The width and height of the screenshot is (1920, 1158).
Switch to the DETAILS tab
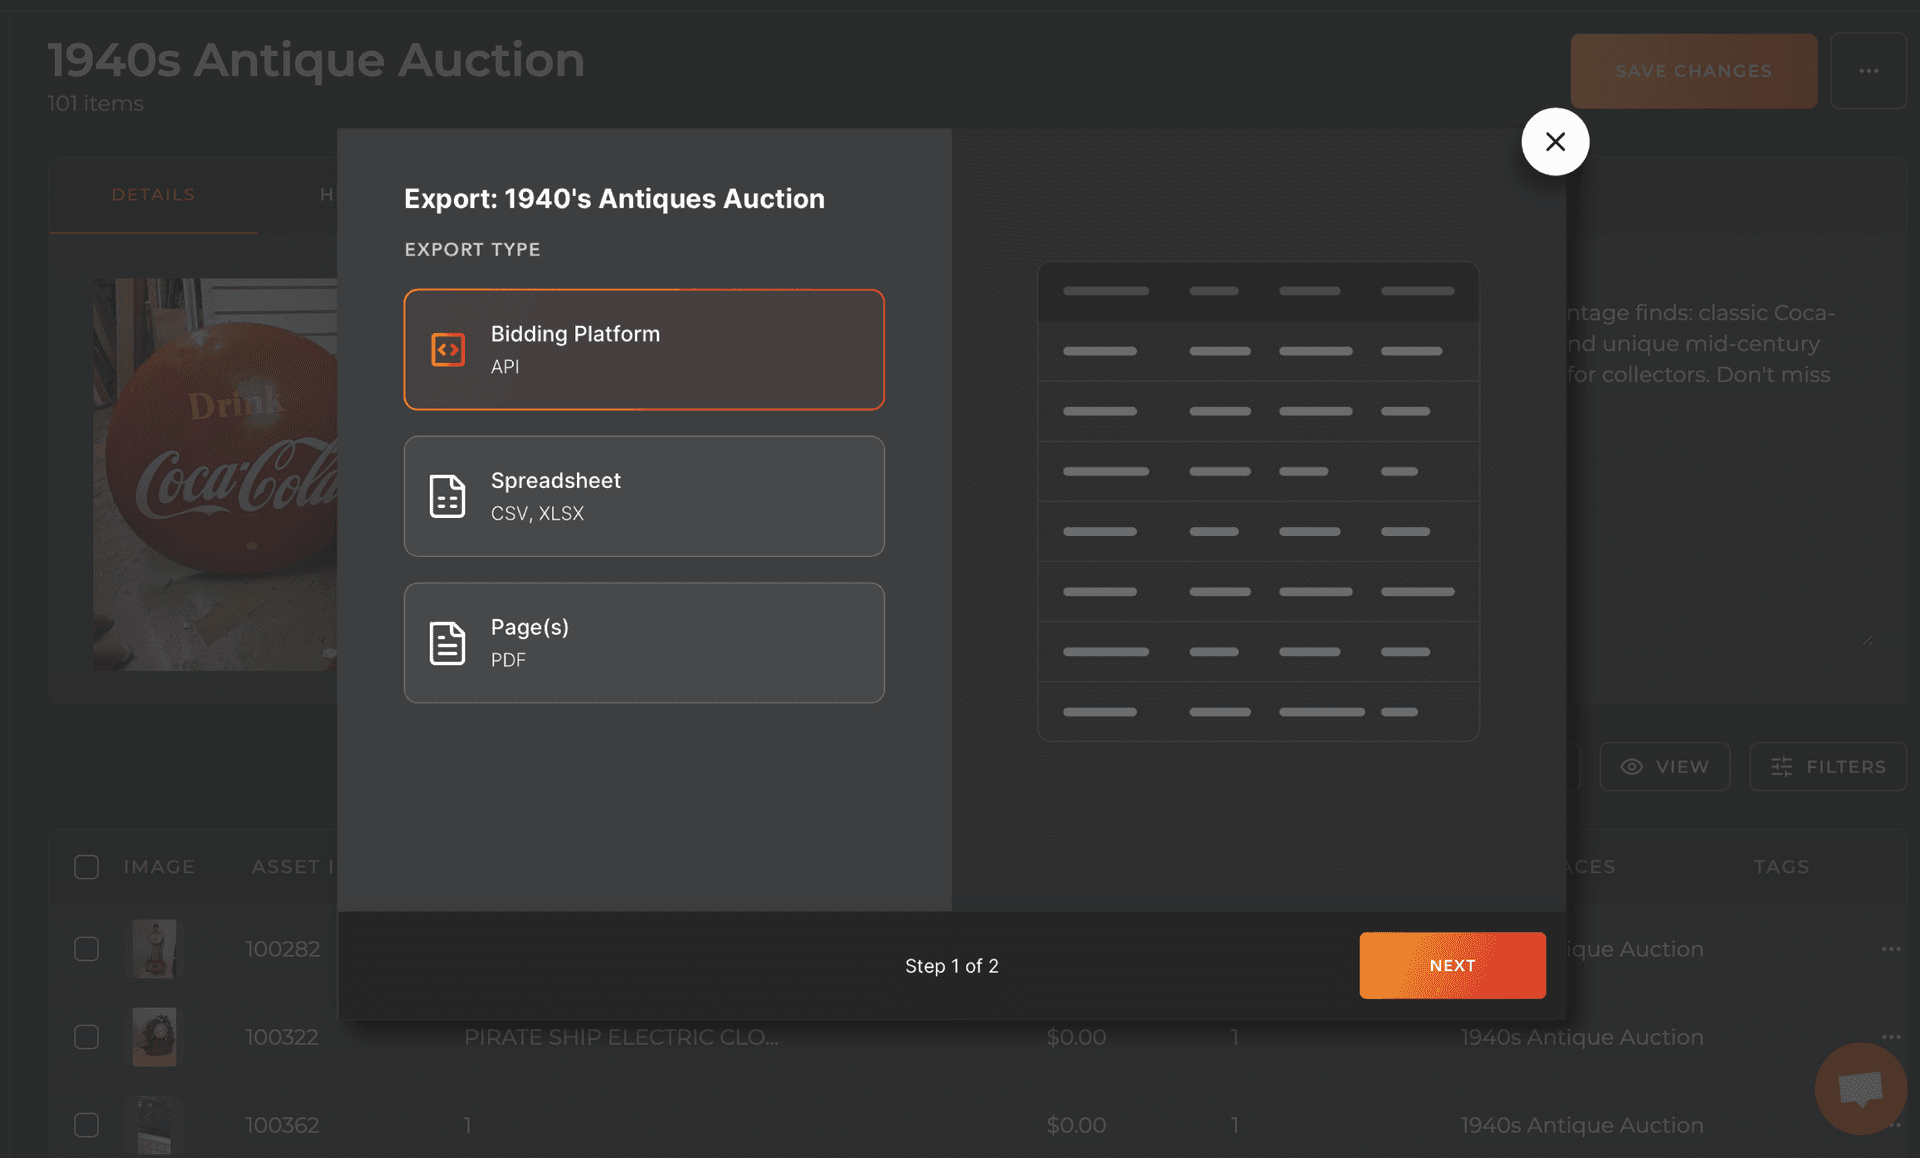153,194
